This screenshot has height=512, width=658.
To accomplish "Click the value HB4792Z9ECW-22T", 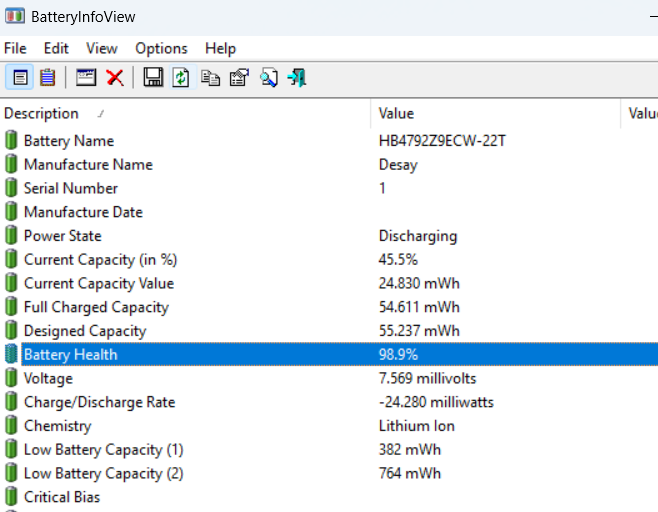I will 442,141.
